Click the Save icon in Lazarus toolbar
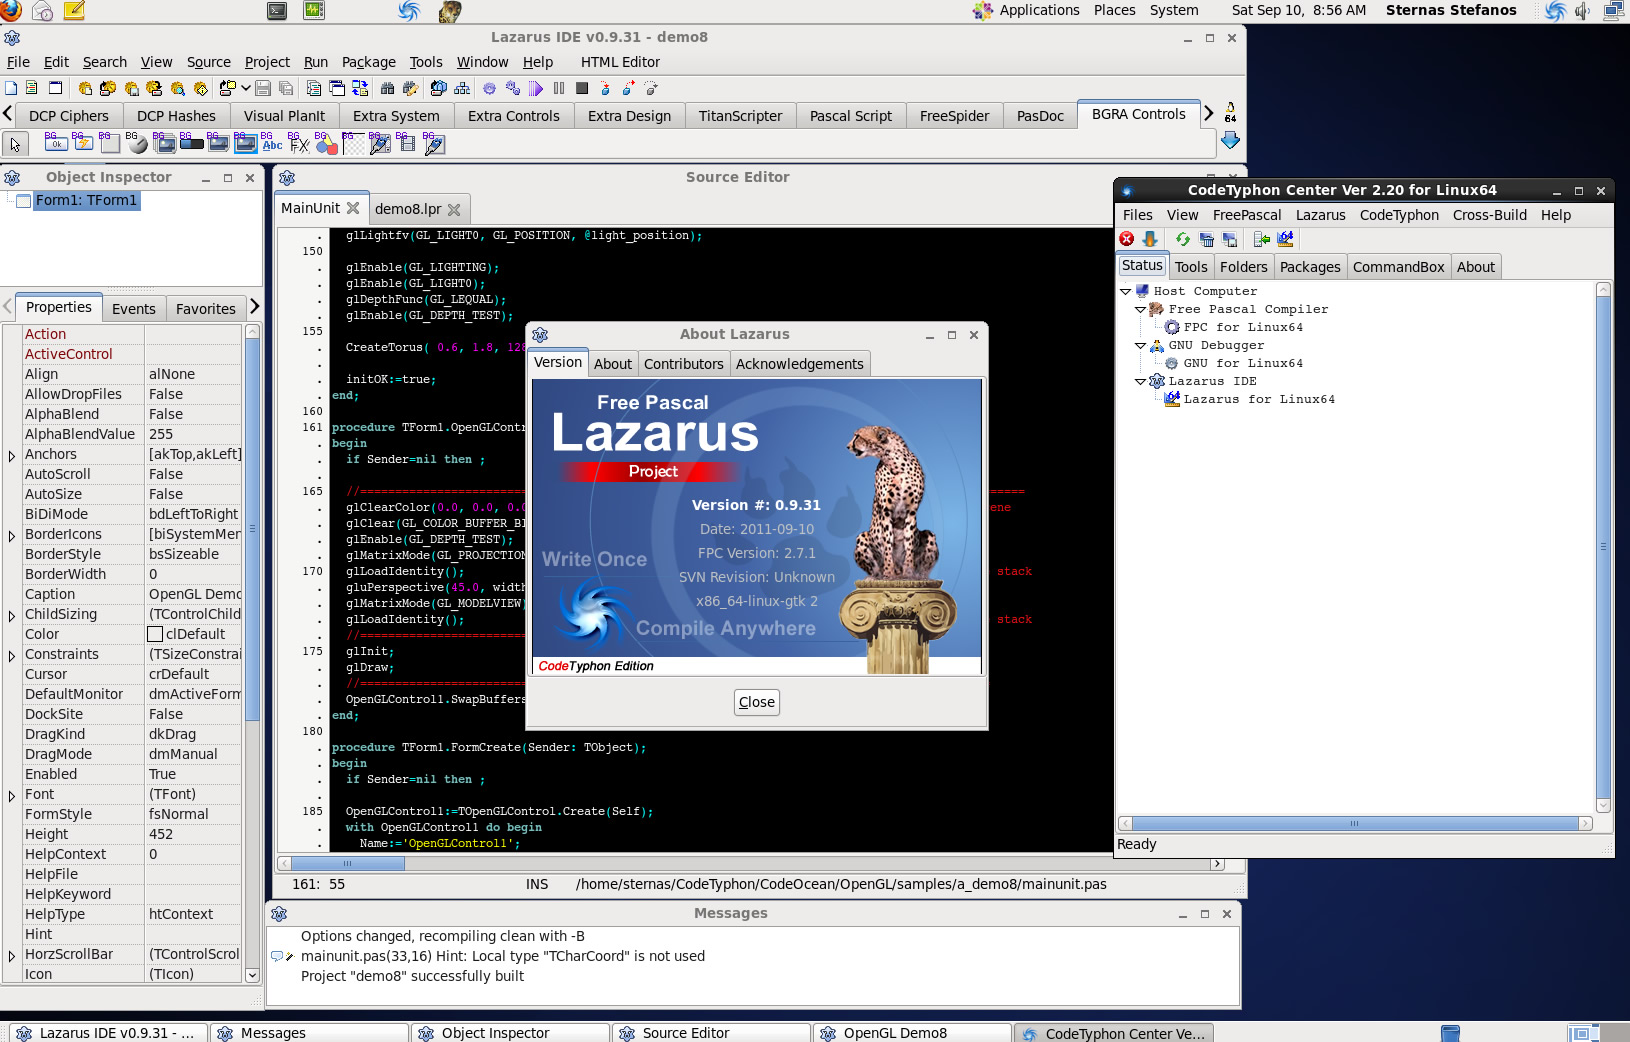The image size is (1630, 1042). point(263,88)
